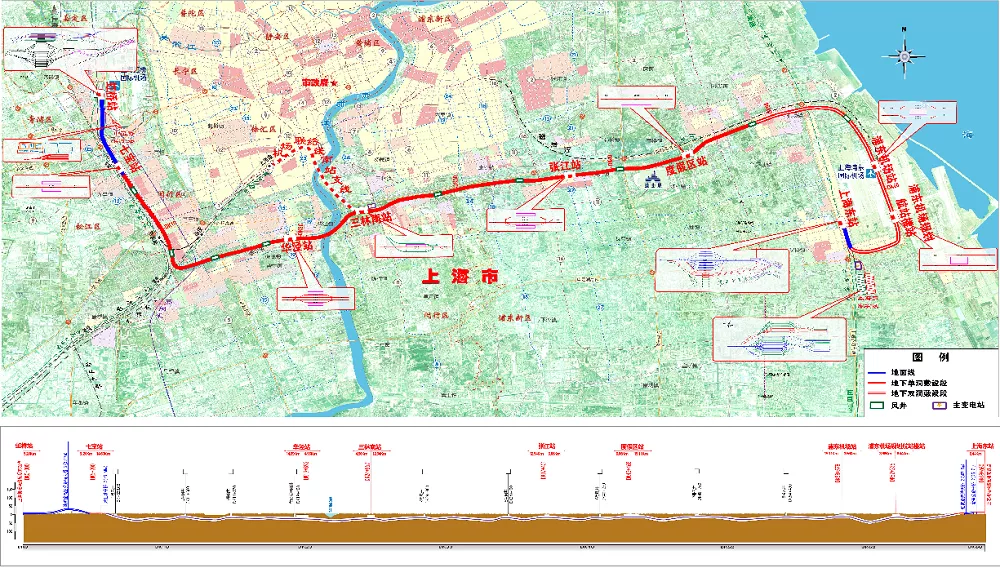The height and width of the screenshot is (568, 1000).
Task: Click the airport icon near 浦东机场站
Action: click(871, 173)
